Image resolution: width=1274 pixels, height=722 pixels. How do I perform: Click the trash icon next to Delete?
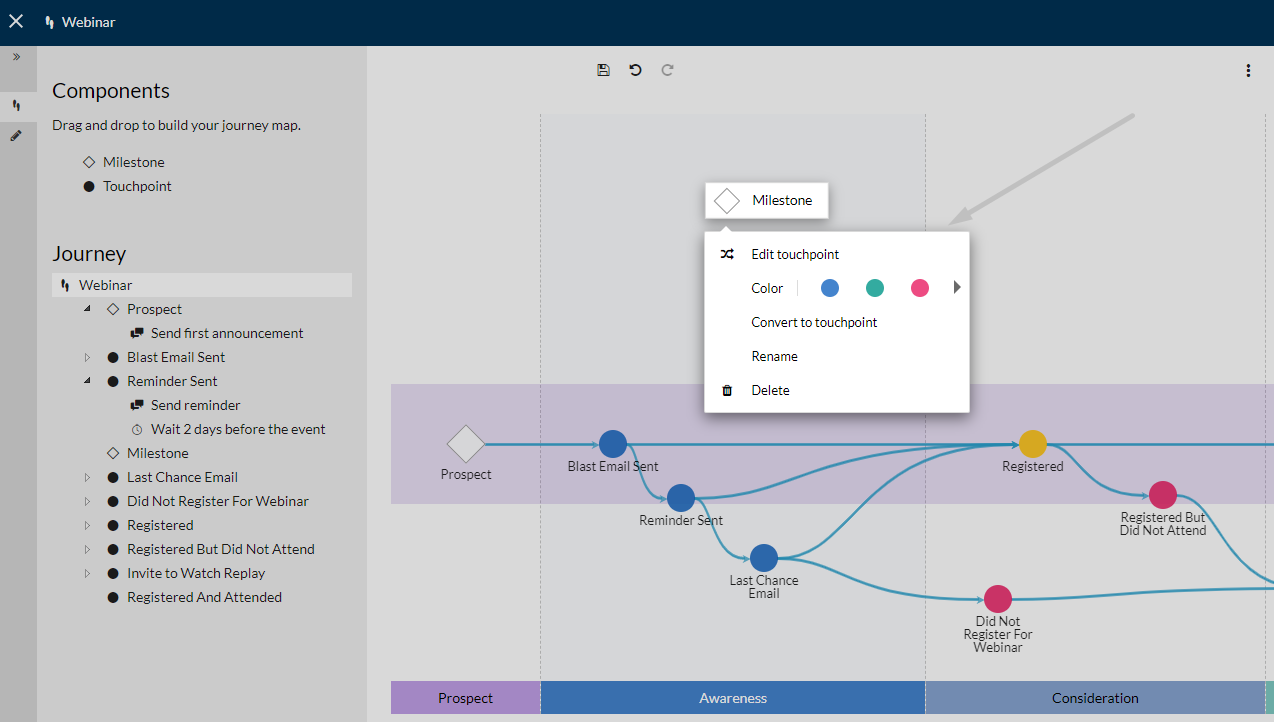(x=727, y=390)
